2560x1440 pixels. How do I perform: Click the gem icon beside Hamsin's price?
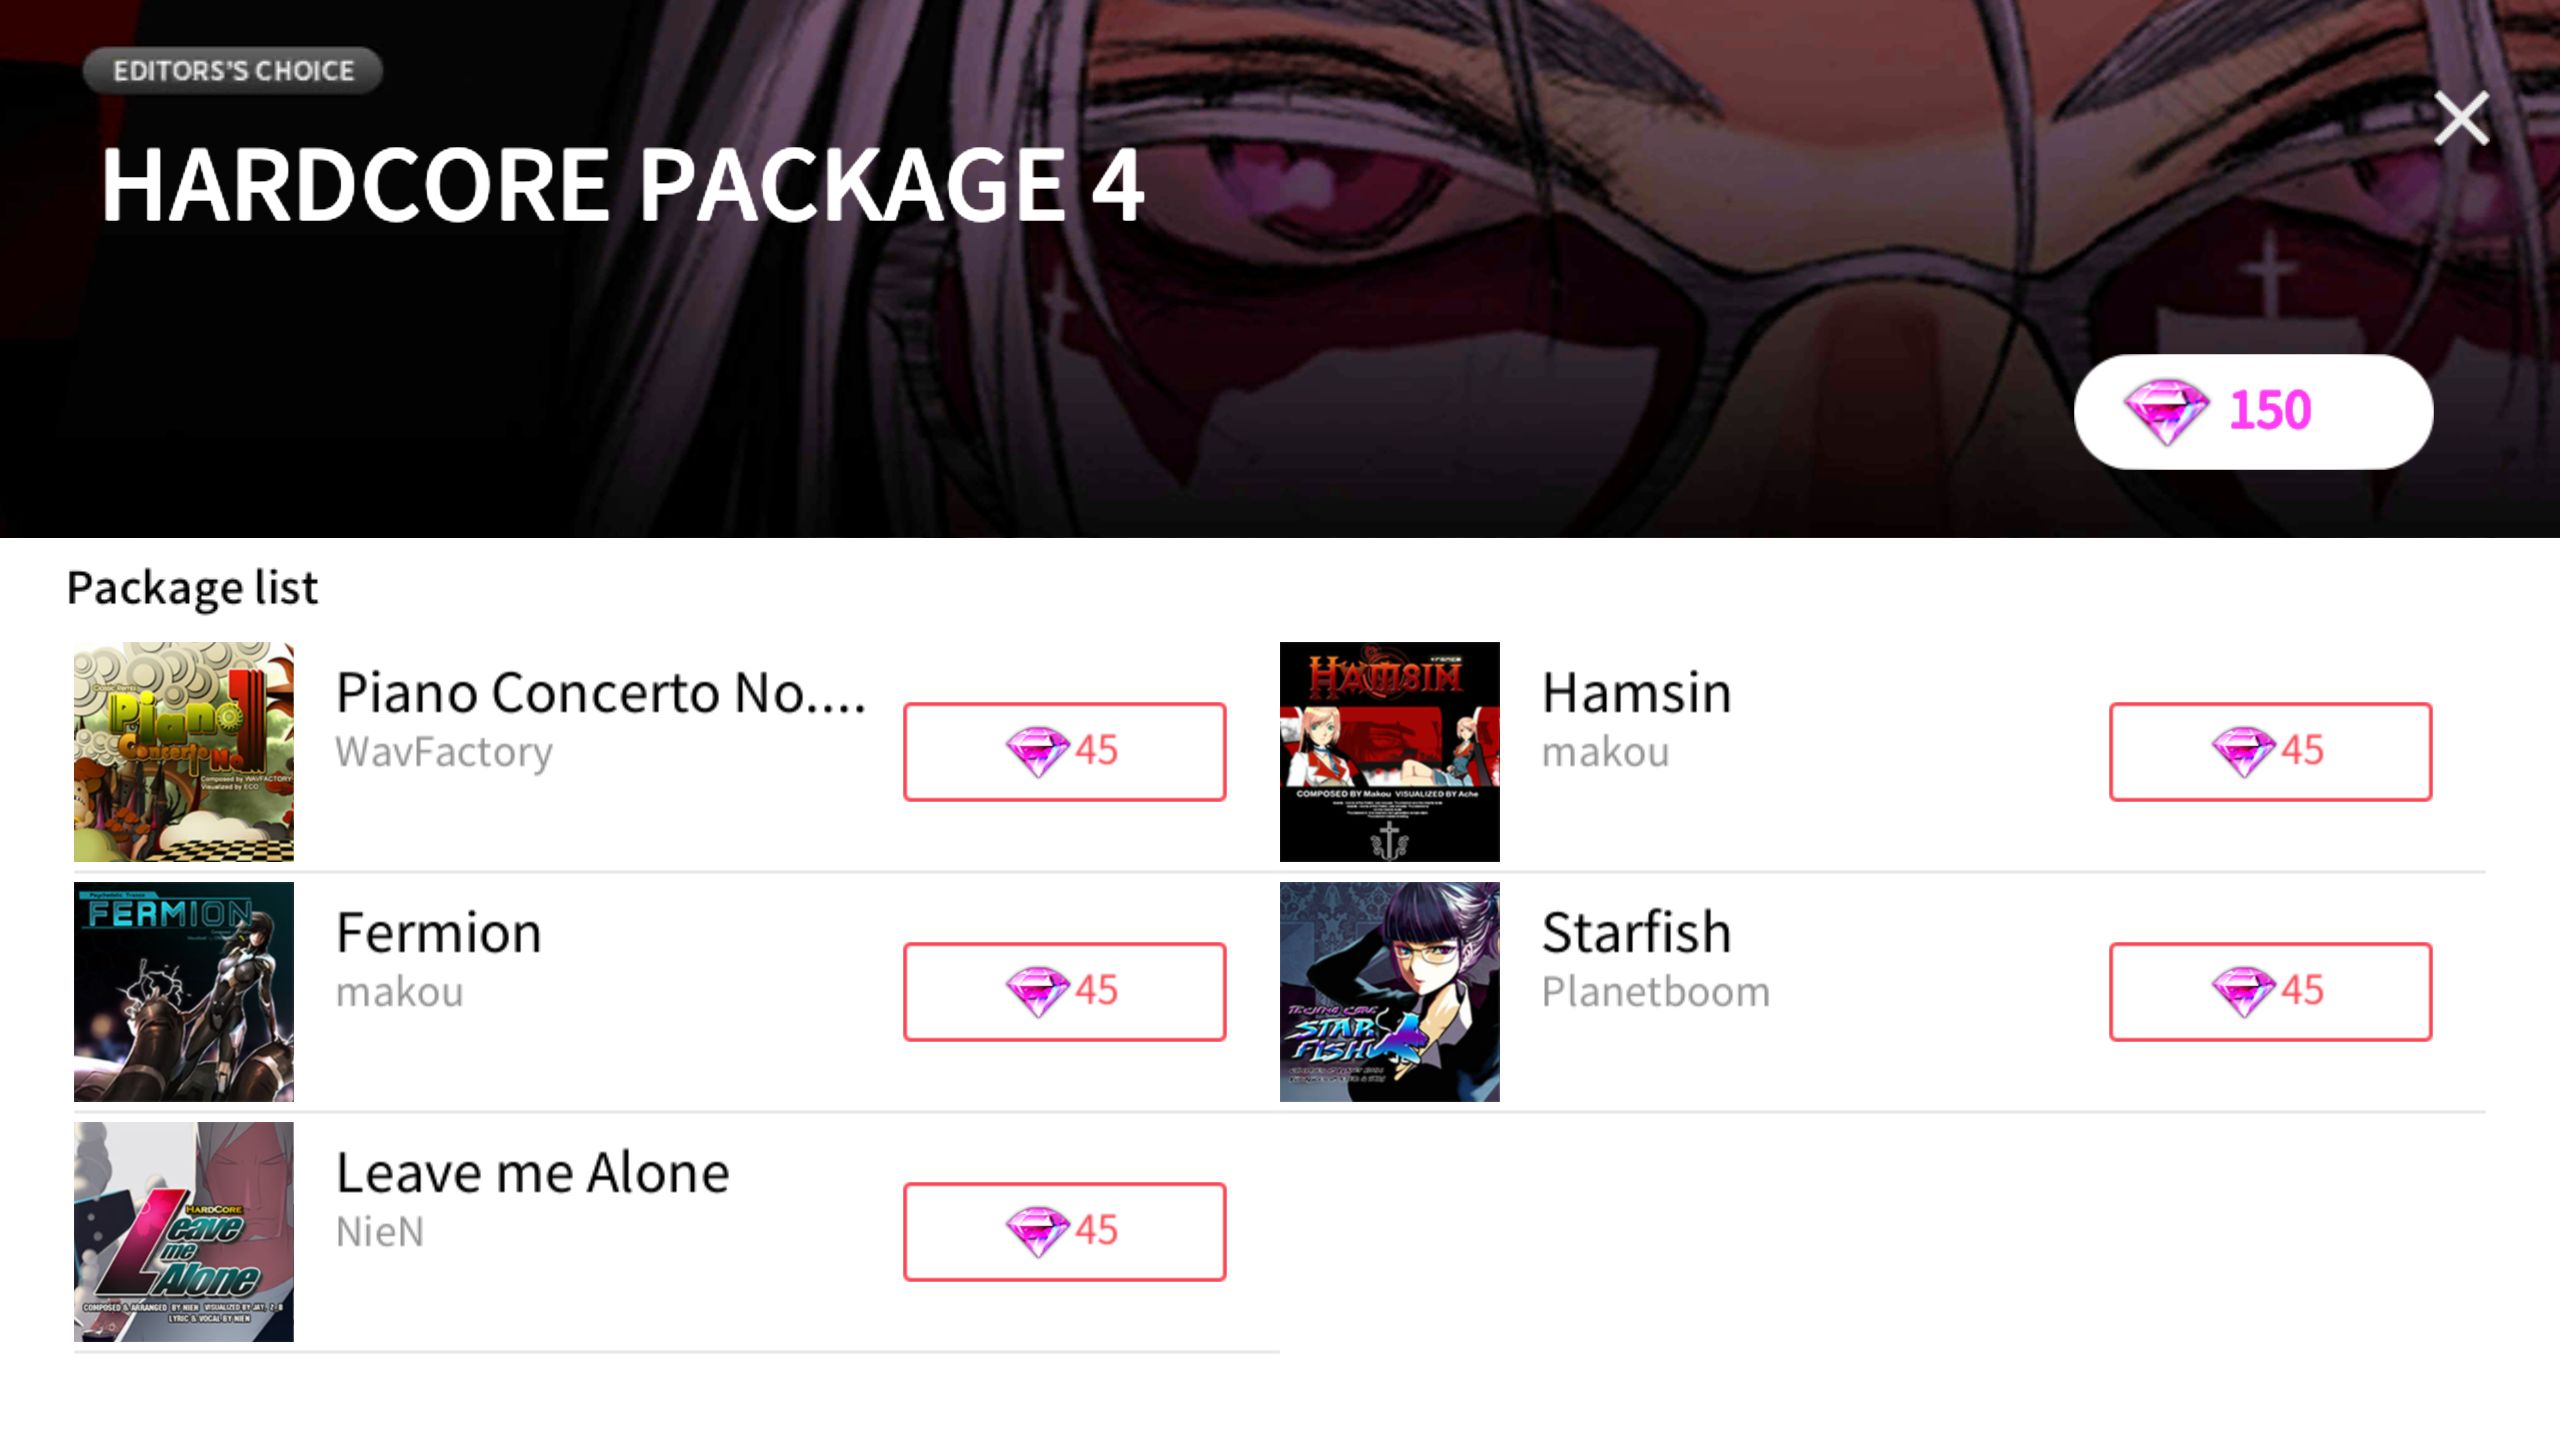[2244, 752]
